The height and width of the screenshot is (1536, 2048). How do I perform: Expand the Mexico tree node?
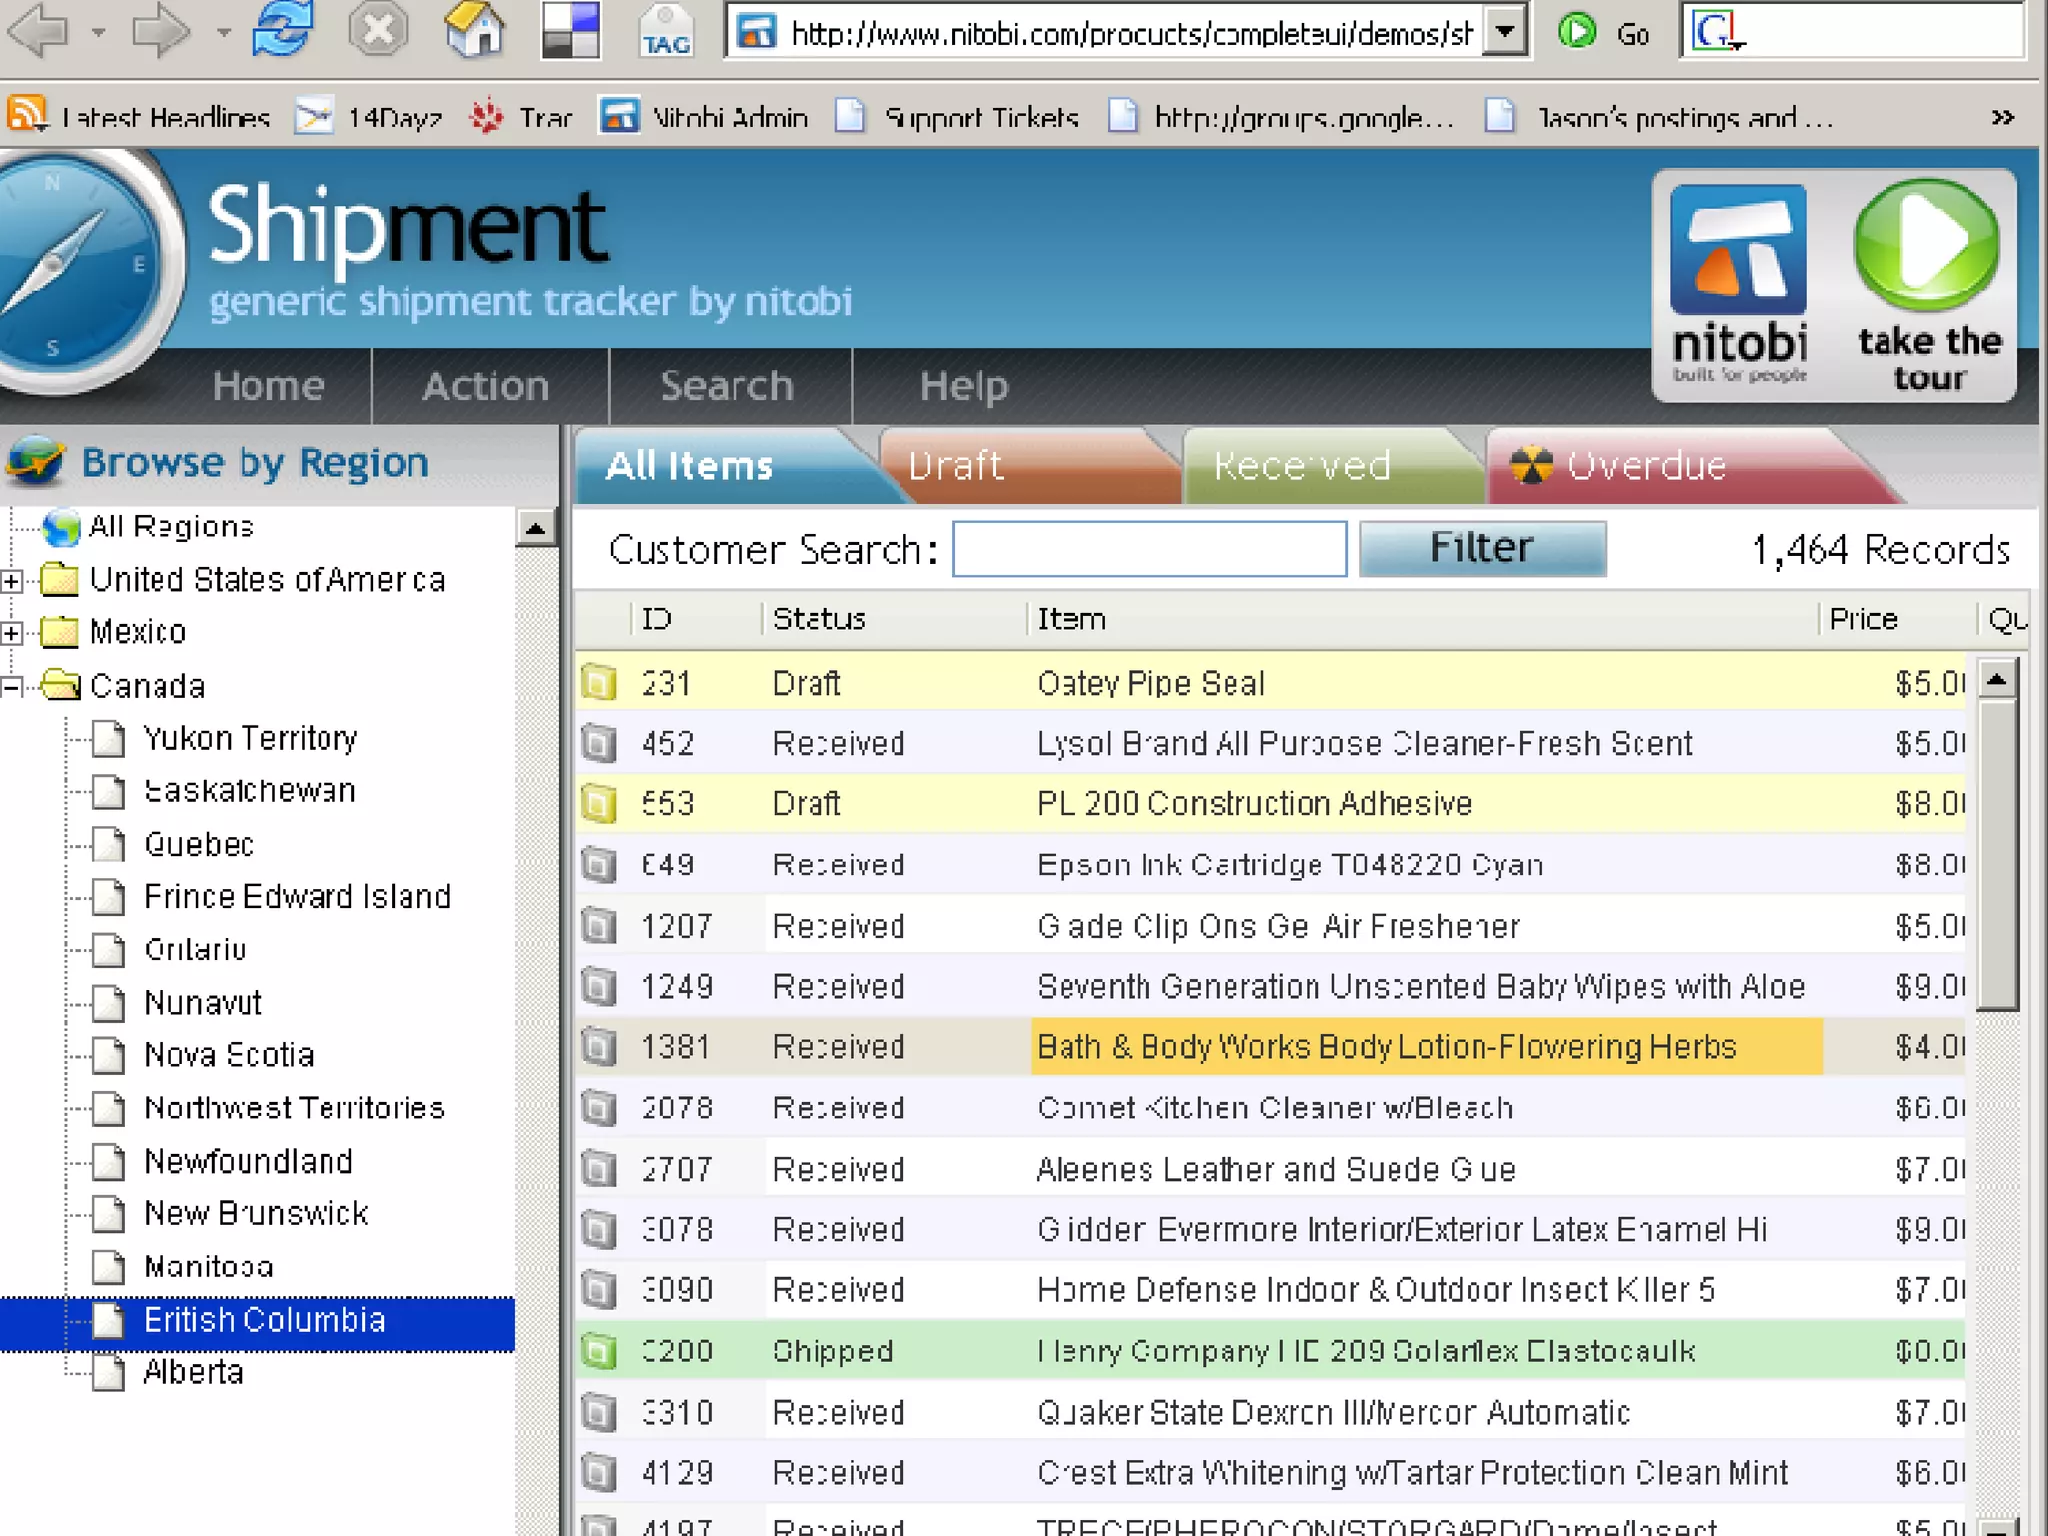click(11, 633)
